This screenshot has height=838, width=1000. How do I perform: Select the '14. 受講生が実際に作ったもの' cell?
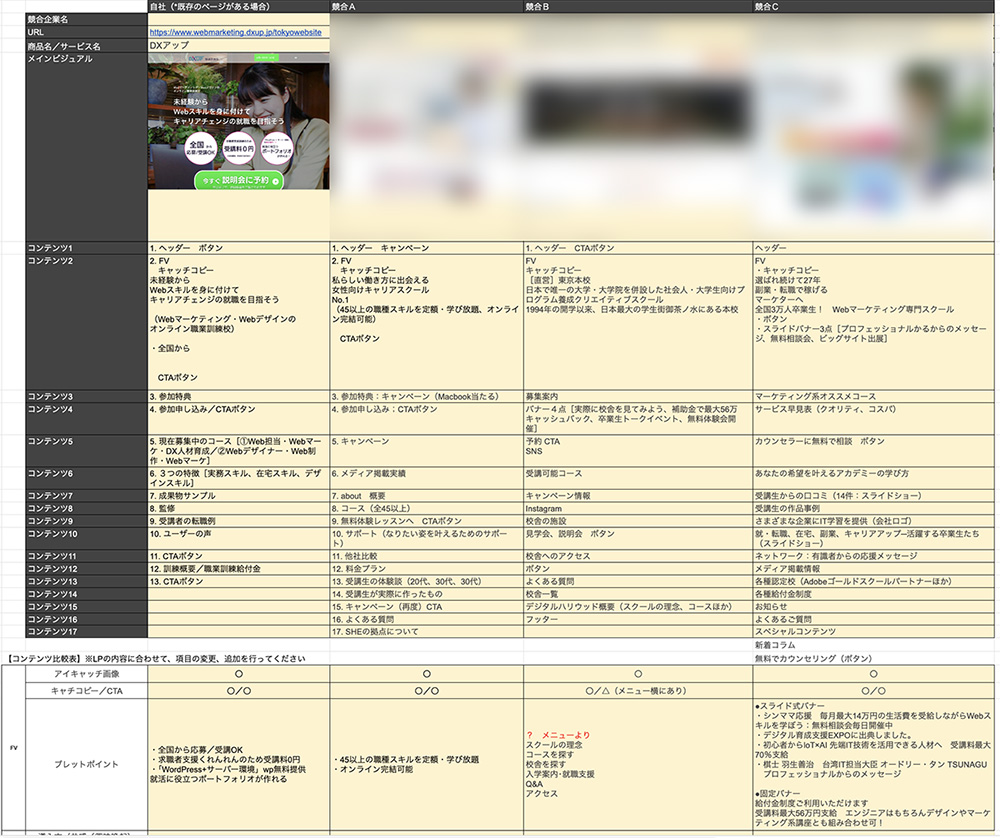pyautogui.click(x=427, y=594)
